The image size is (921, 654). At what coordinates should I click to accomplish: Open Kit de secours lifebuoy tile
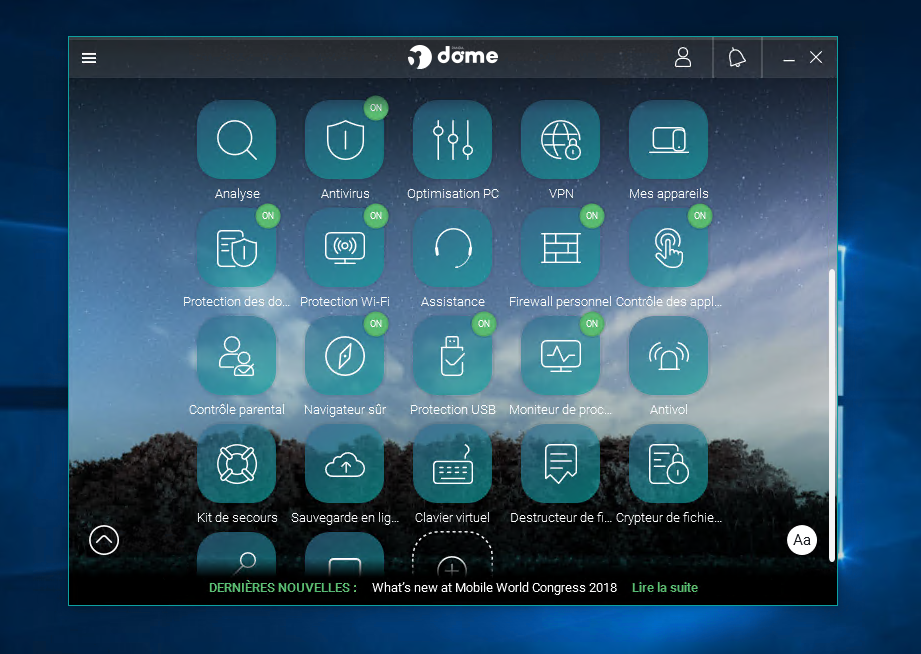coord(237,464)
